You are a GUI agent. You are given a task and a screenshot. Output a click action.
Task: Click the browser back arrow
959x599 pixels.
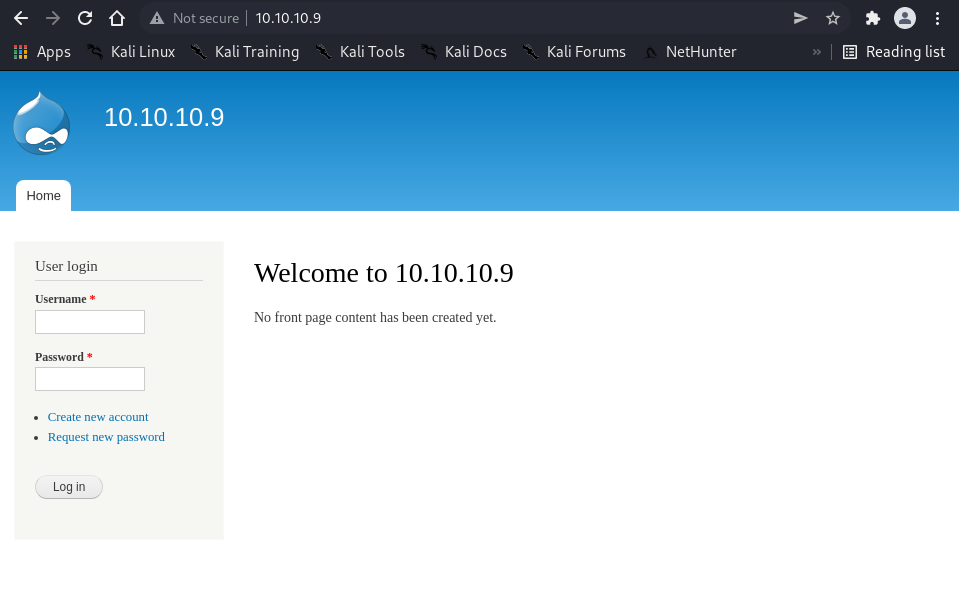[x=20, y=18]
